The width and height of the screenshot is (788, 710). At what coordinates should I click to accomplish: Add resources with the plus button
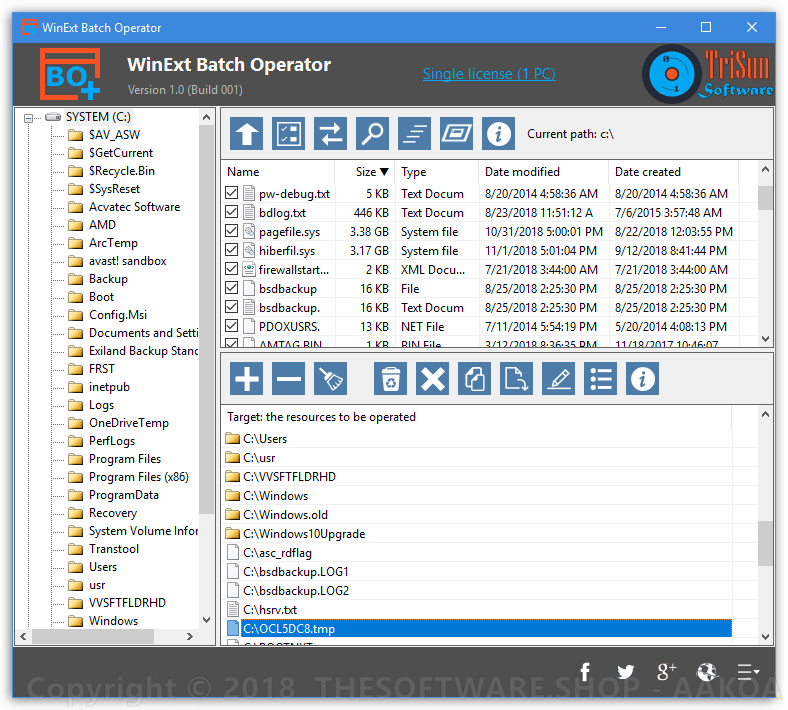246,378
